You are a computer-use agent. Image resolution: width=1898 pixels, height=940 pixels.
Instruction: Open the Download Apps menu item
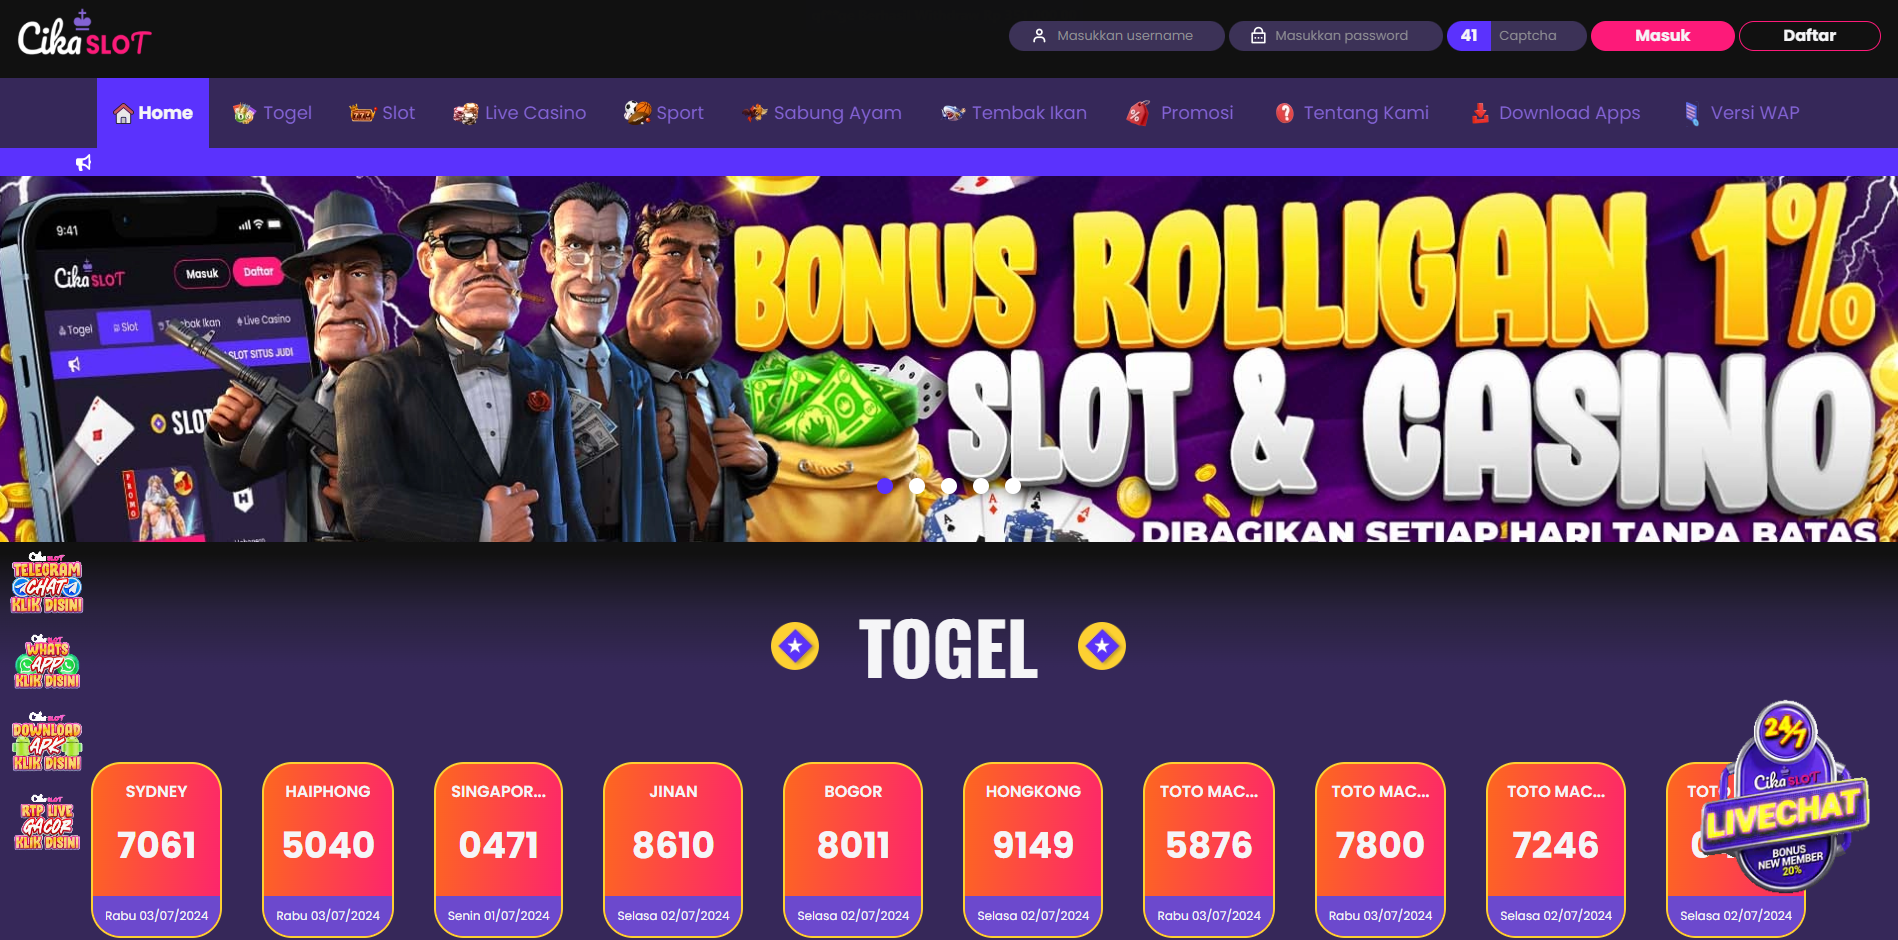[1555, 113]
